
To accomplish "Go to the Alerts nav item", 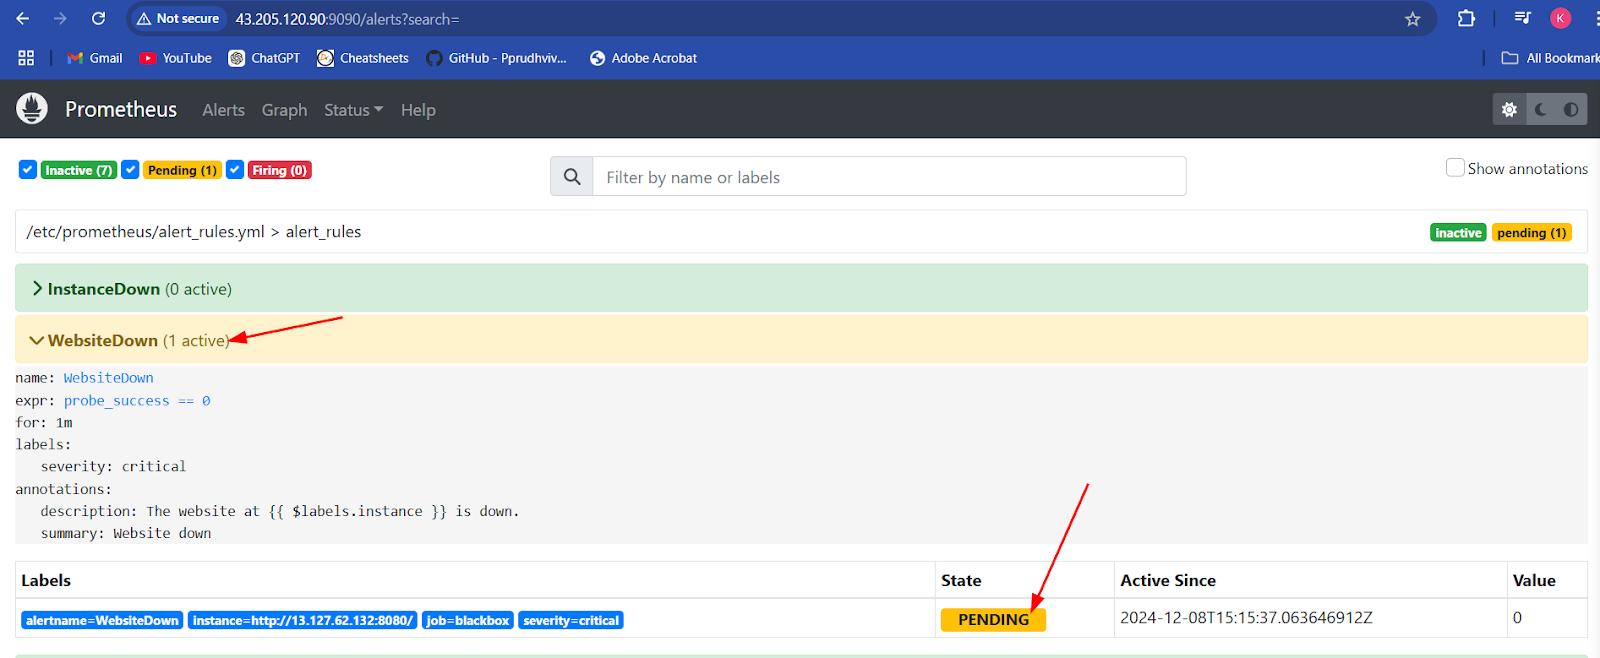I will pos(223,110).
